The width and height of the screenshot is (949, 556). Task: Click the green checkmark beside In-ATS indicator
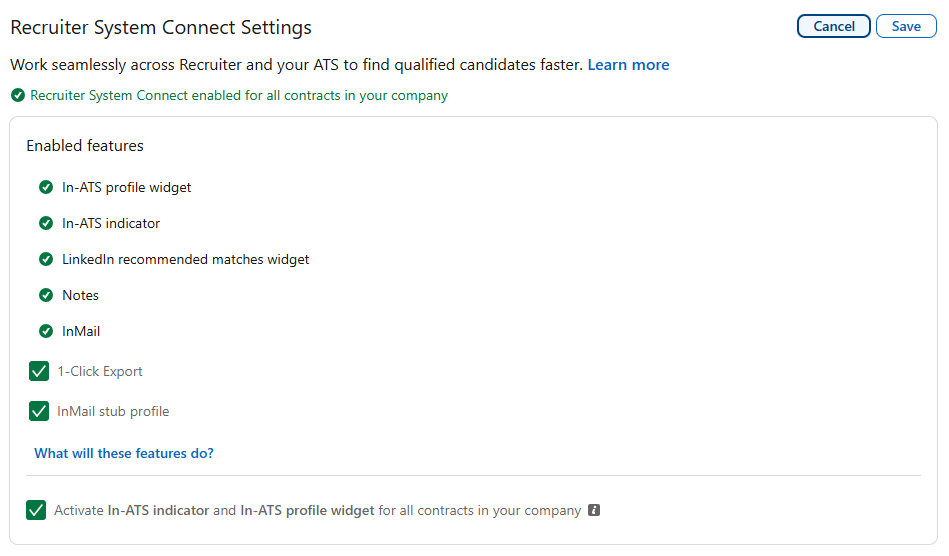(46, 223)
